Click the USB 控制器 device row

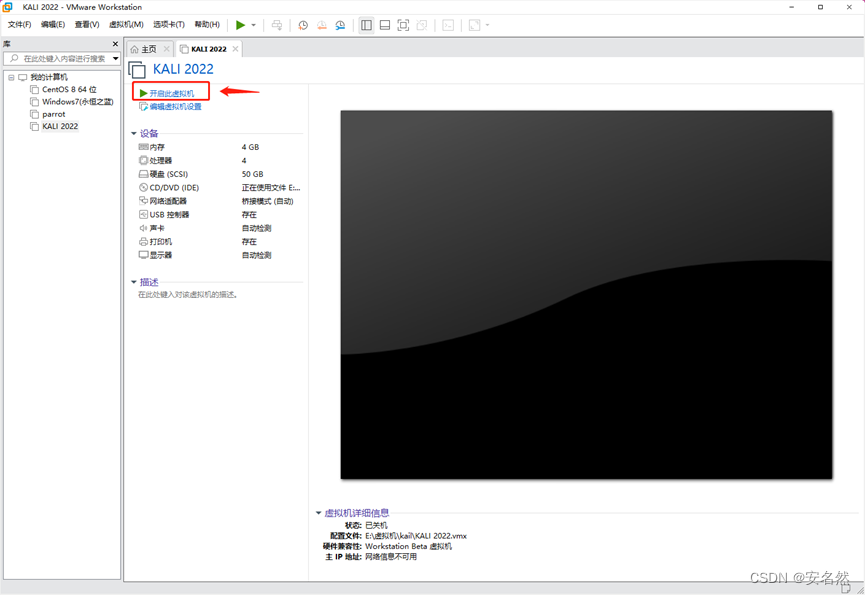pyautogui.click(x=220, y=215)
